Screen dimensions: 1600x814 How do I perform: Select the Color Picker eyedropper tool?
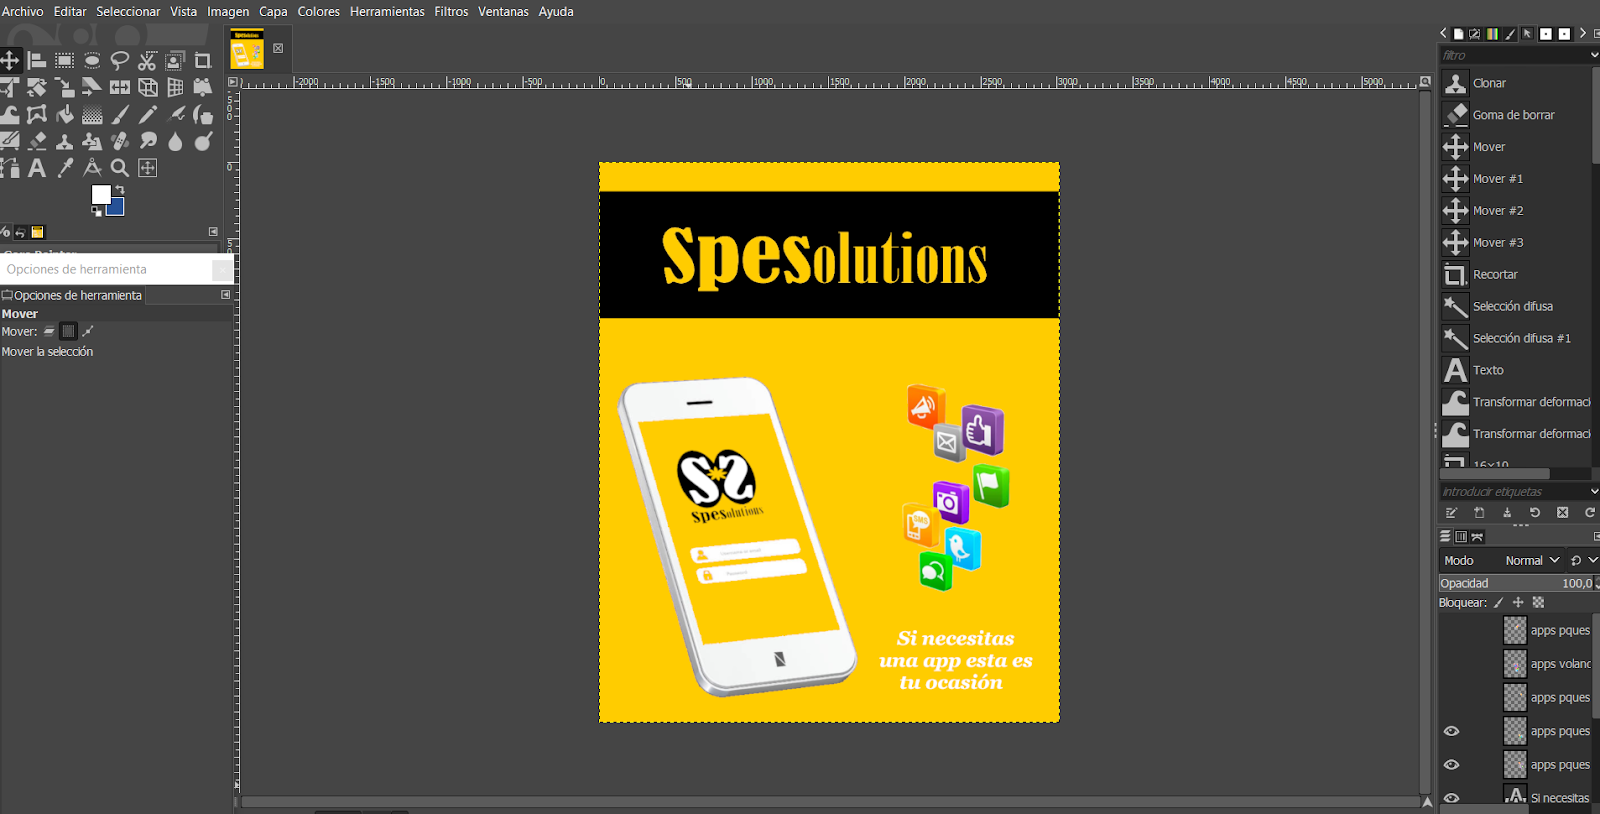(x=64, y=168)
